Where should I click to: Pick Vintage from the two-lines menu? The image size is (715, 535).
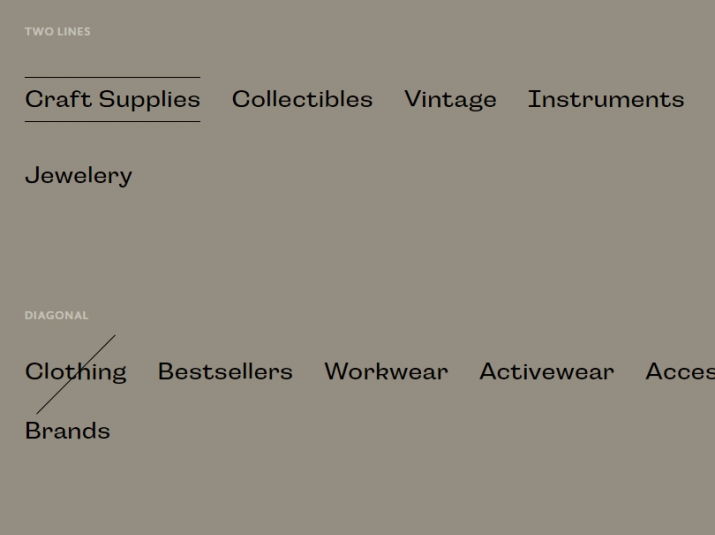click(x=450, y=99)
